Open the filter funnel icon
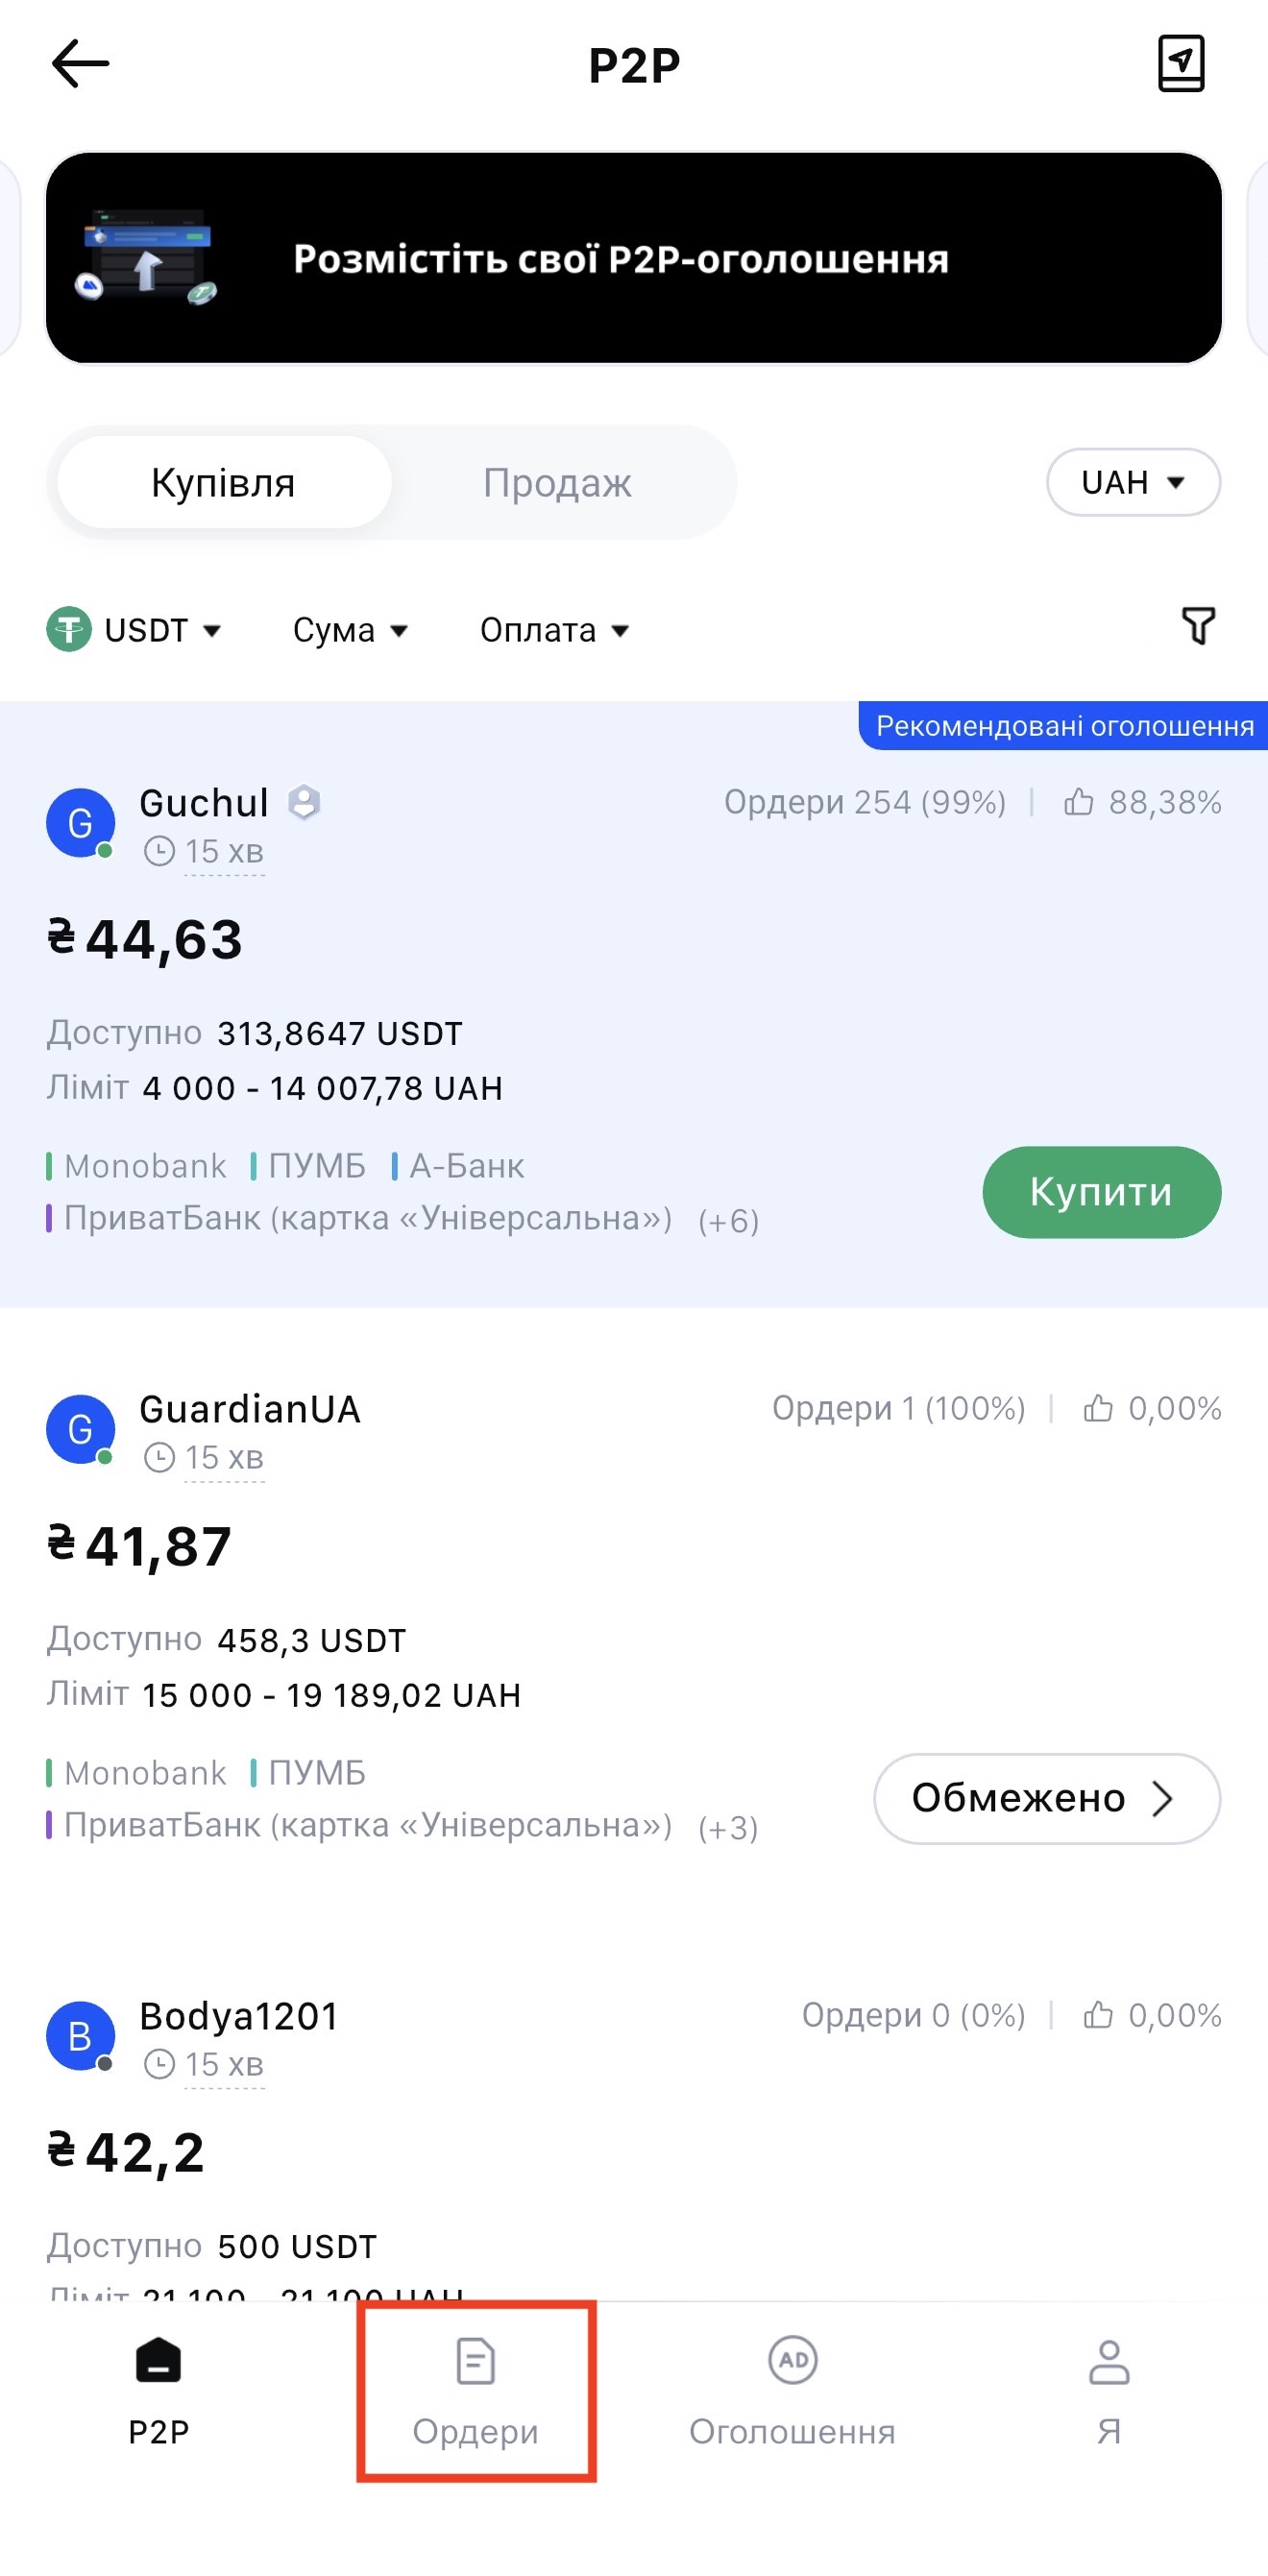Viewport: 1268px width, 2576px height. coord(1198,626)
